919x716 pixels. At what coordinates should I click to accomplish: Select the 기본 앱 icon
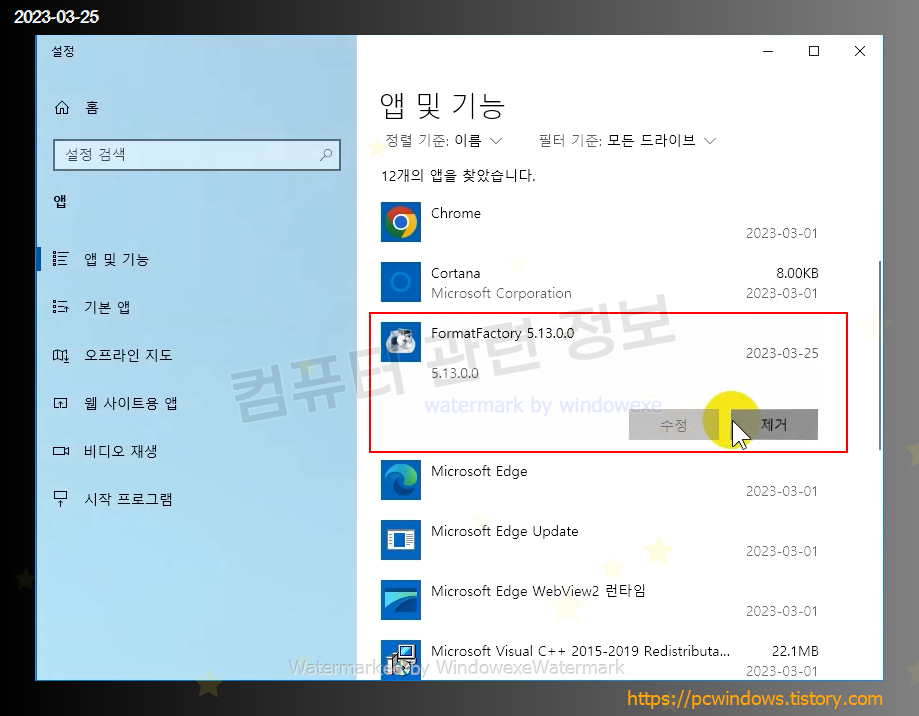[x=60, y=307]
